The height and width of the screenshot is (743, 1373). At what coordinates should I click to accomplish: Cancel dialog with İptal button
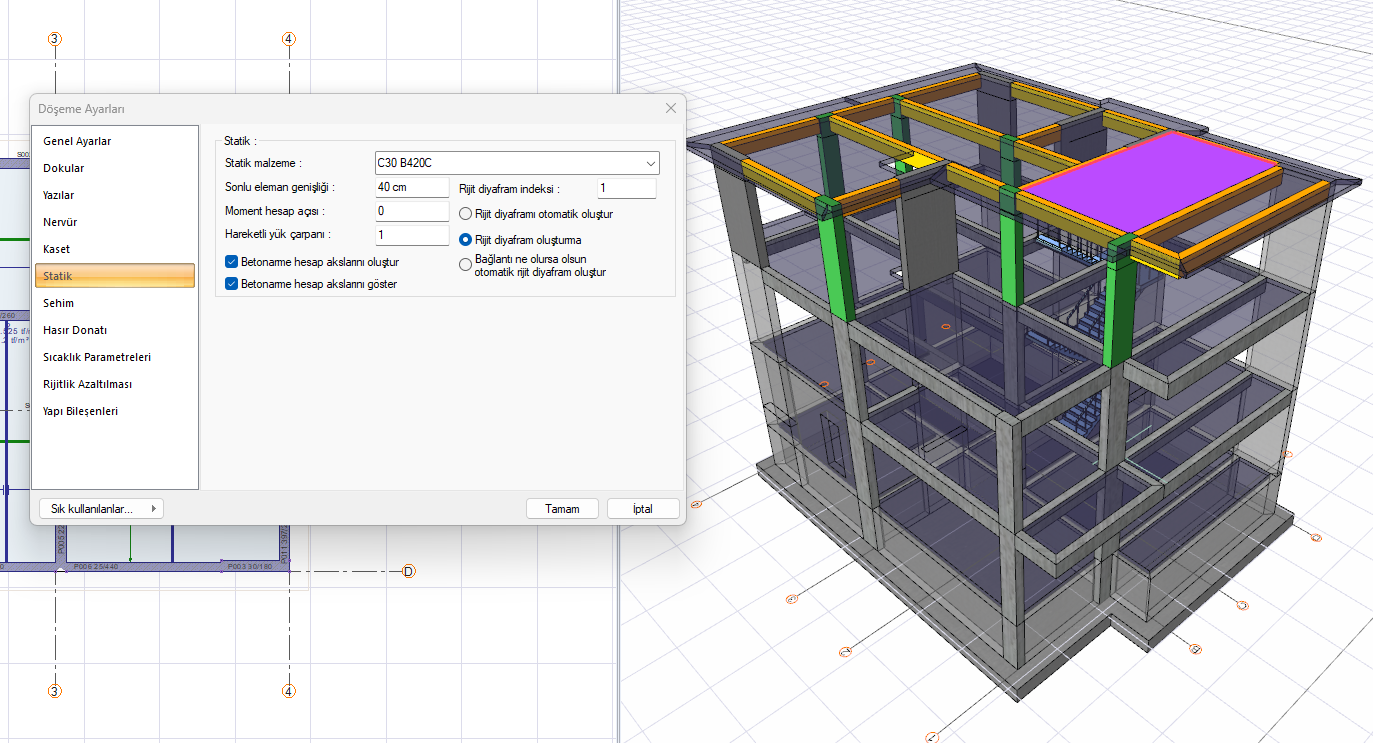pyautogui.click(x=643, y=509)
